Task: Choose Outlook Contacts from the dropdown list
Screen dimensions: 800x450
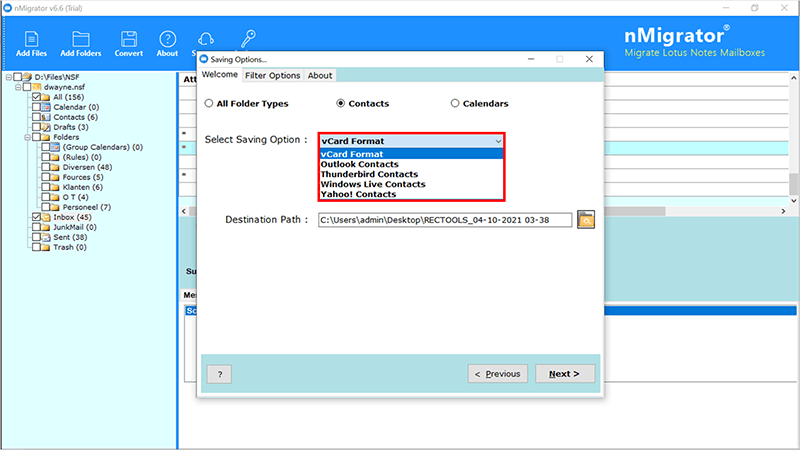Action: tap(359, 164)
